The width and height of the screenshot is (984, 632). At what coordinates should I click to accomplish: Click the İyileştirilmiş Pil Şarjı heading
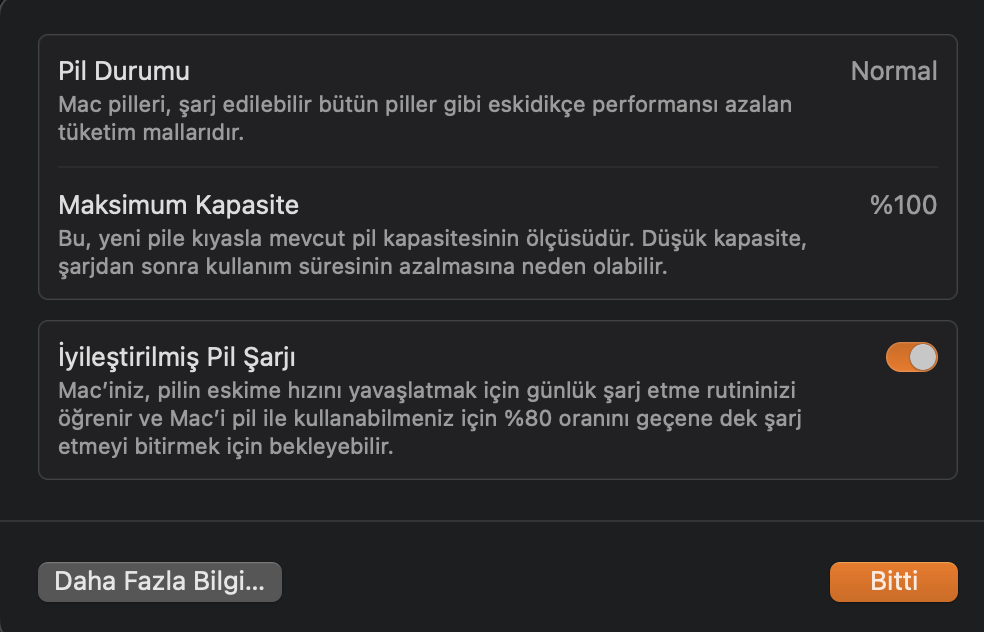177,357
